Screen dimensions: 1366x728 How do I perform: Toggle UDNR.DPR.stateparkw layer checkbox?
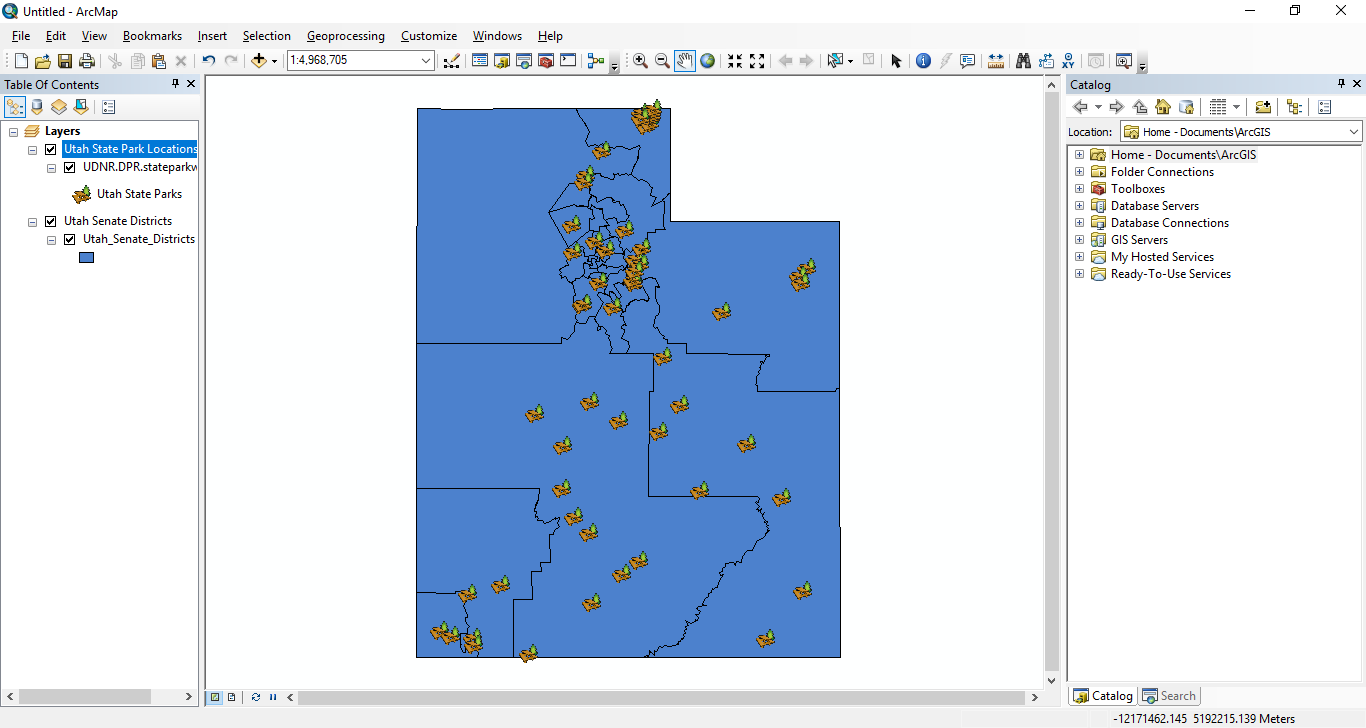point(70,167)
